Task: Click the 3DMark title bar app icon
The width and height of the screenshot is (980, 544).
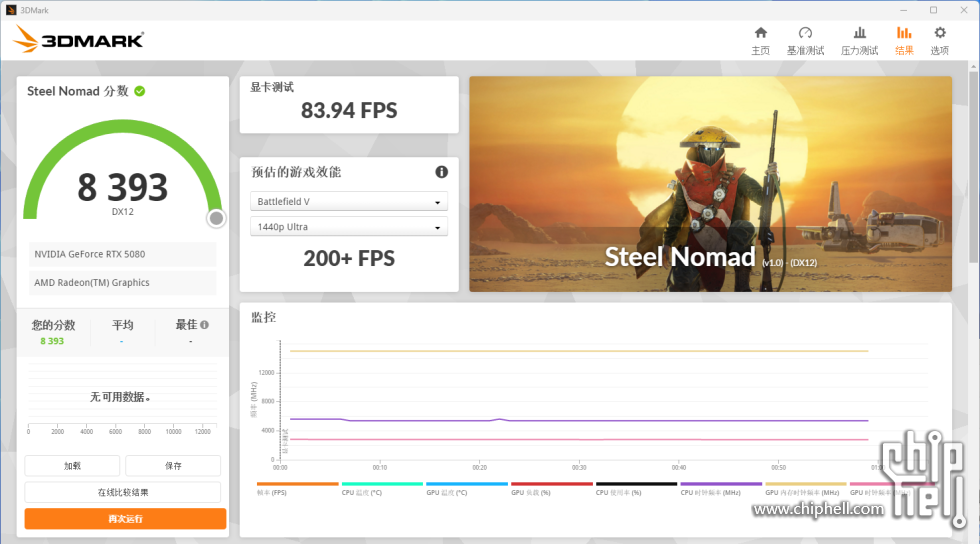Action: [11, 10]
